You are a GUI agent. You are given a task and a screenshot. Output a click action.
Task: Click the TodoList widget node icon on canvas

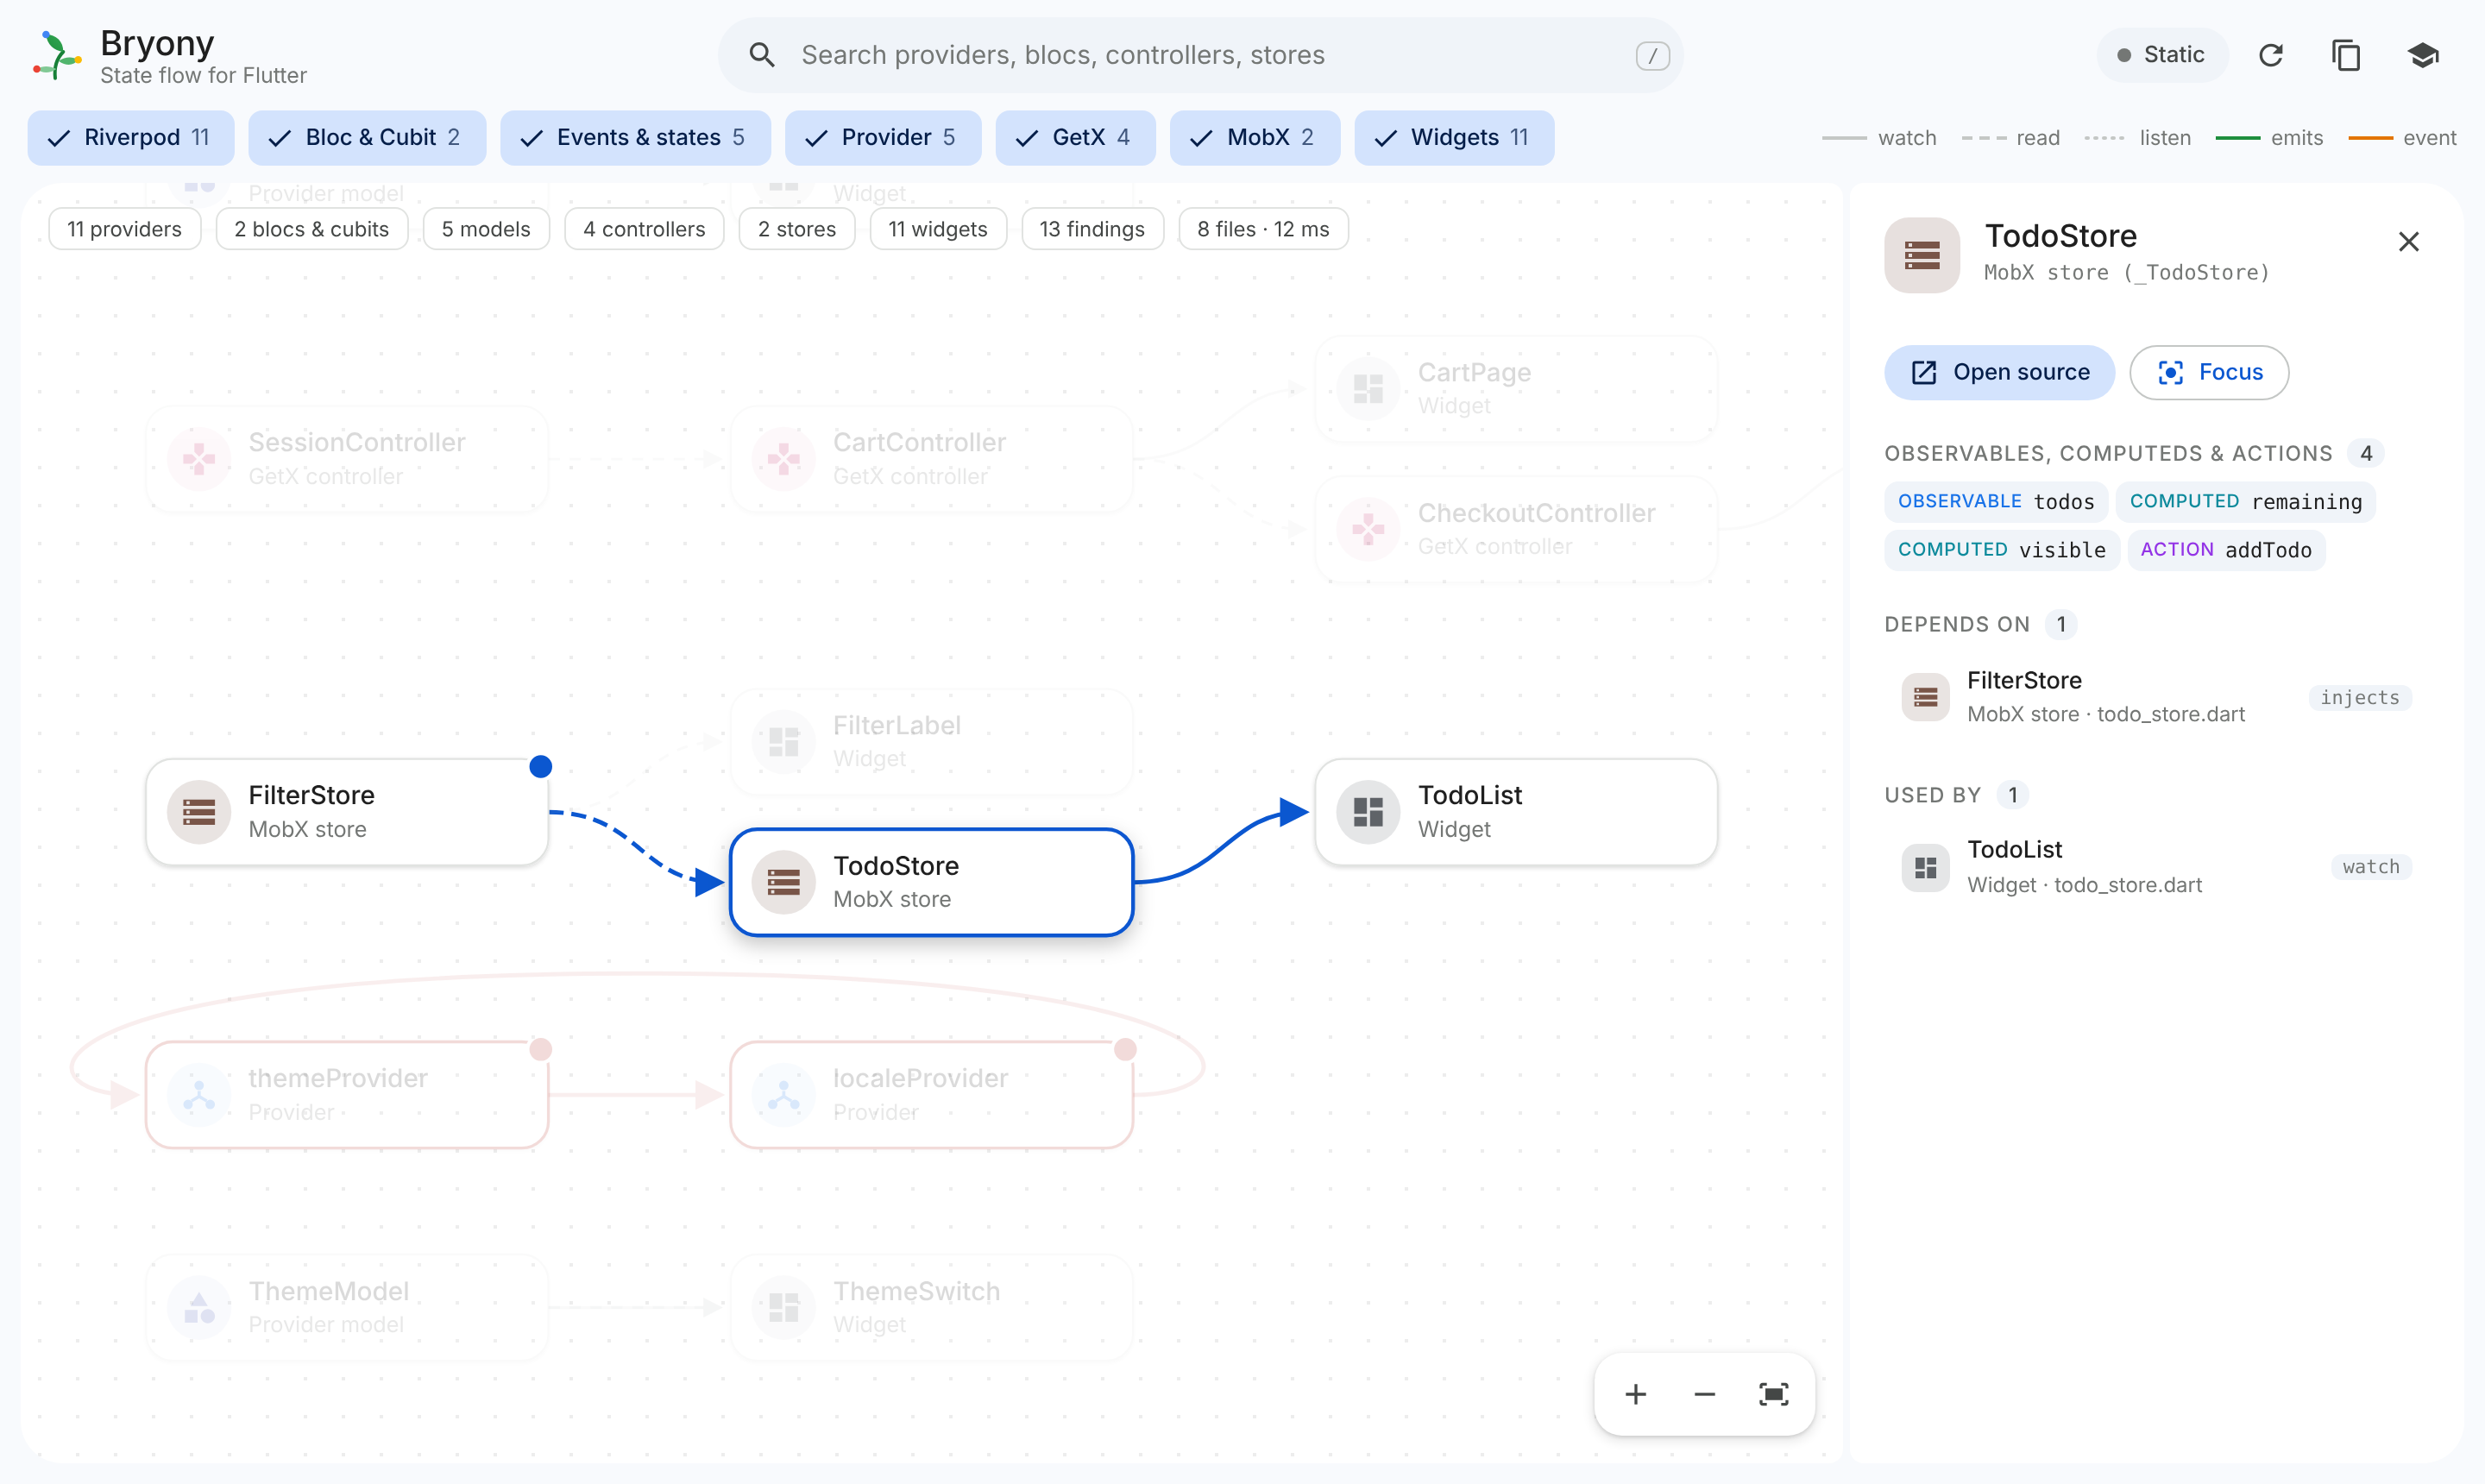[x=1368, y=812]
